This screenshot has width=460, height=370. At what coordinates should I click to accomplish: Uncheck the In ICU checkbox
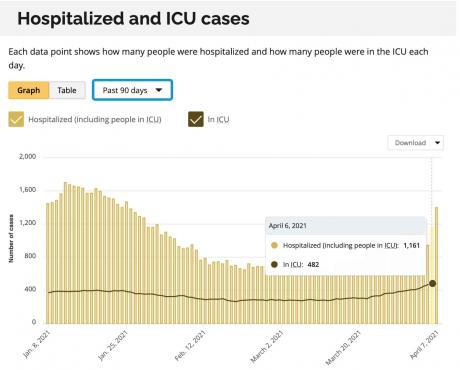coord(196,119)
